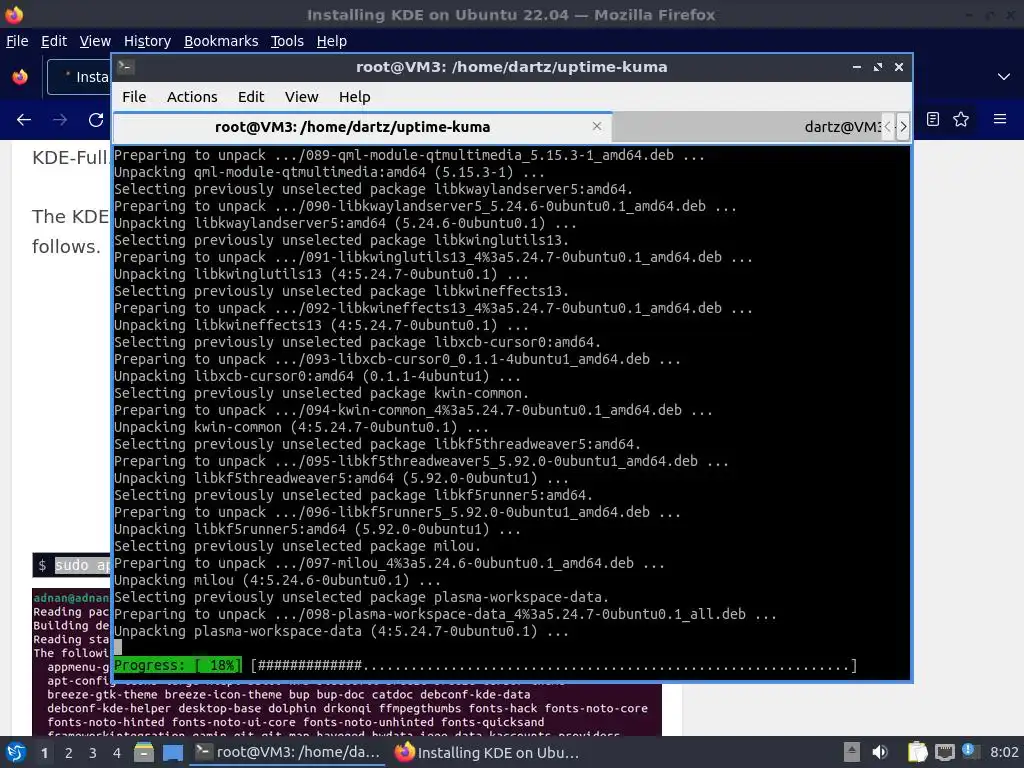Open Firefox Tools menu
The image size is (1024, 768).
[x=287, y=41]
